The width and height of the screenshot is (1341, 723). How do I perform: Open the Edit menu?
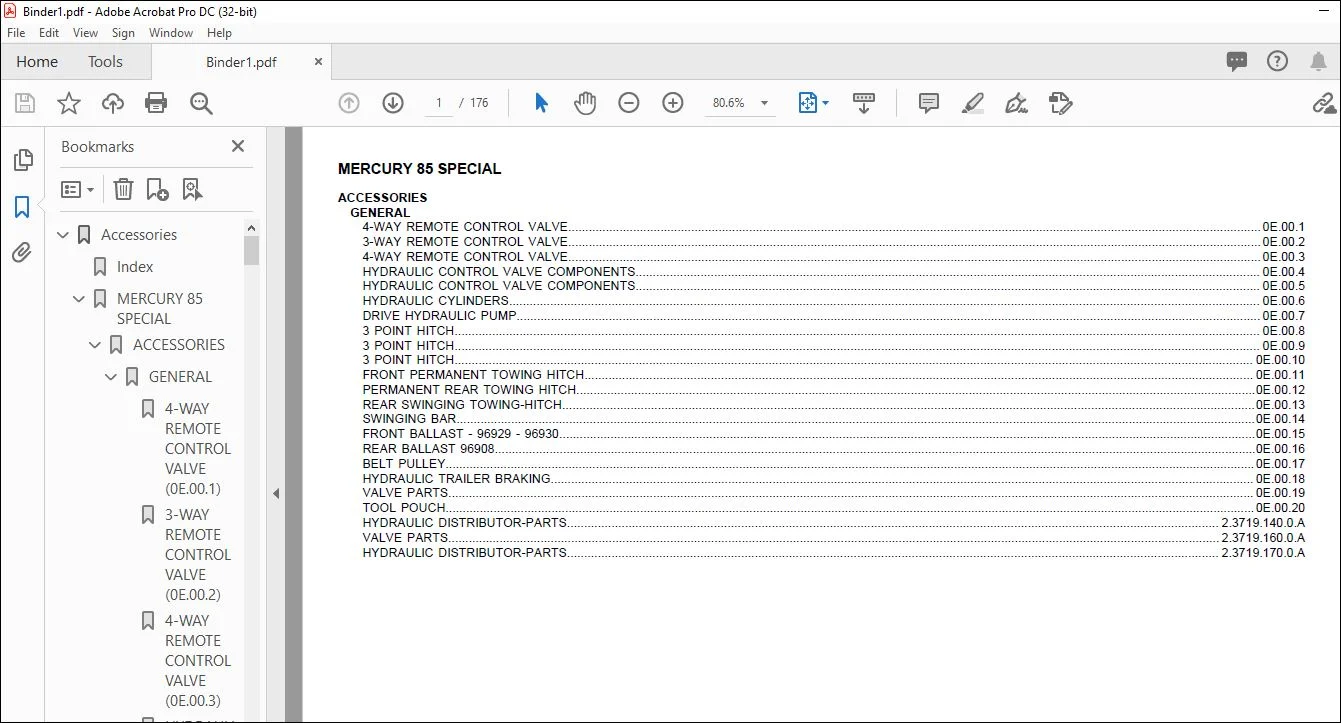49,33
